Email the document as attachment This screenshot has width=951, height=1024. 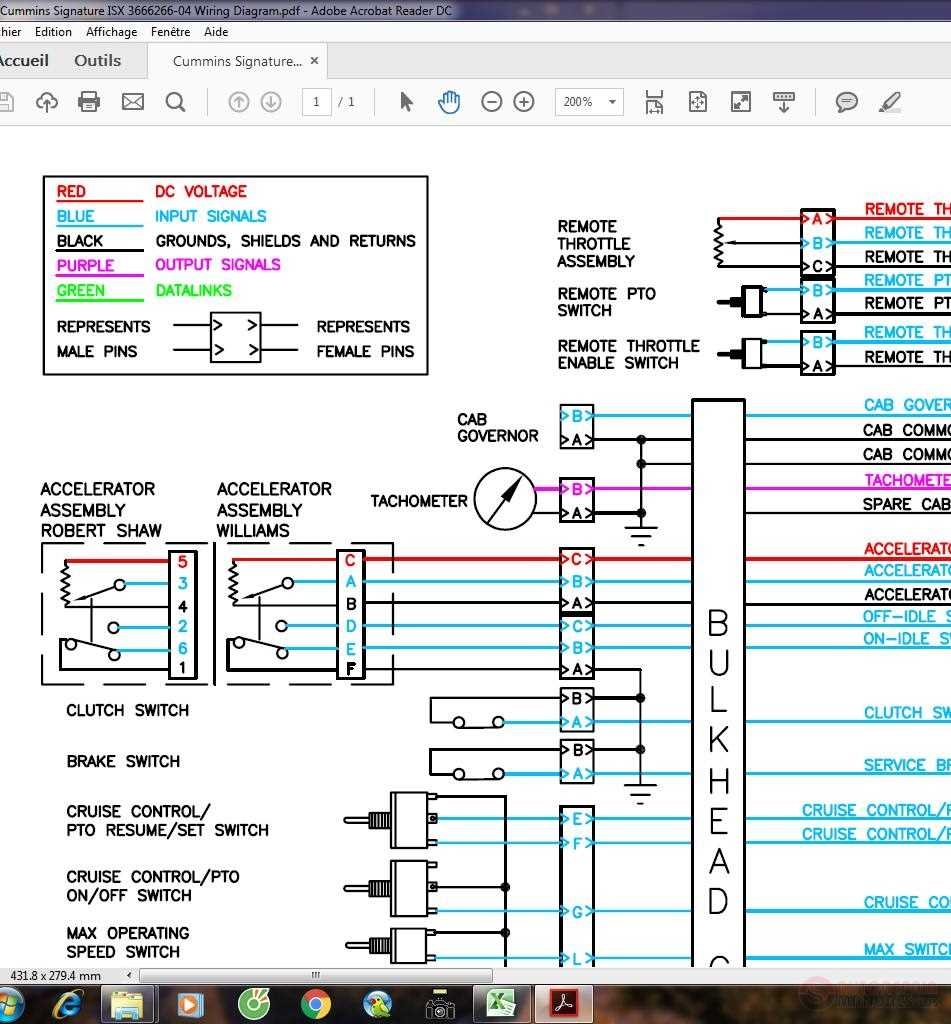(x=131, y=101)
